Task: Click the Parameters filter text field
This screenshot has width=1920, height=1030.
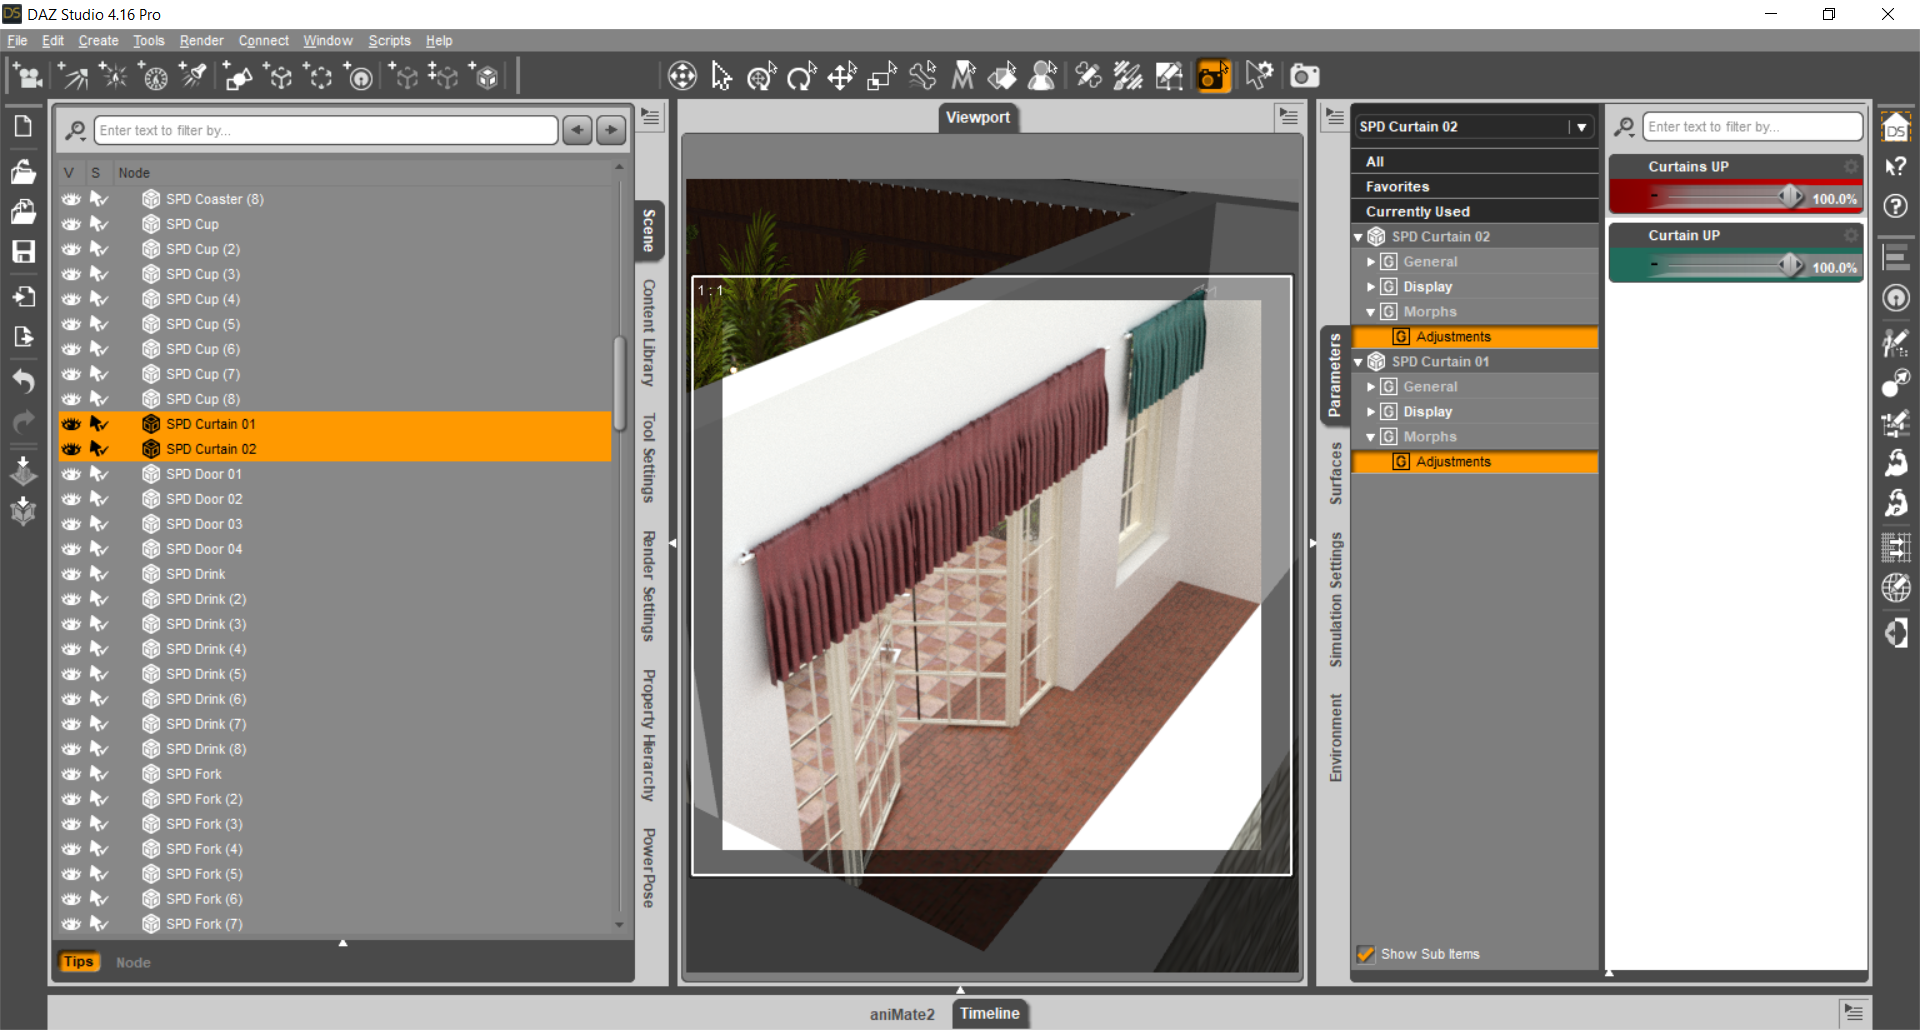Action: coord(1752,127)
